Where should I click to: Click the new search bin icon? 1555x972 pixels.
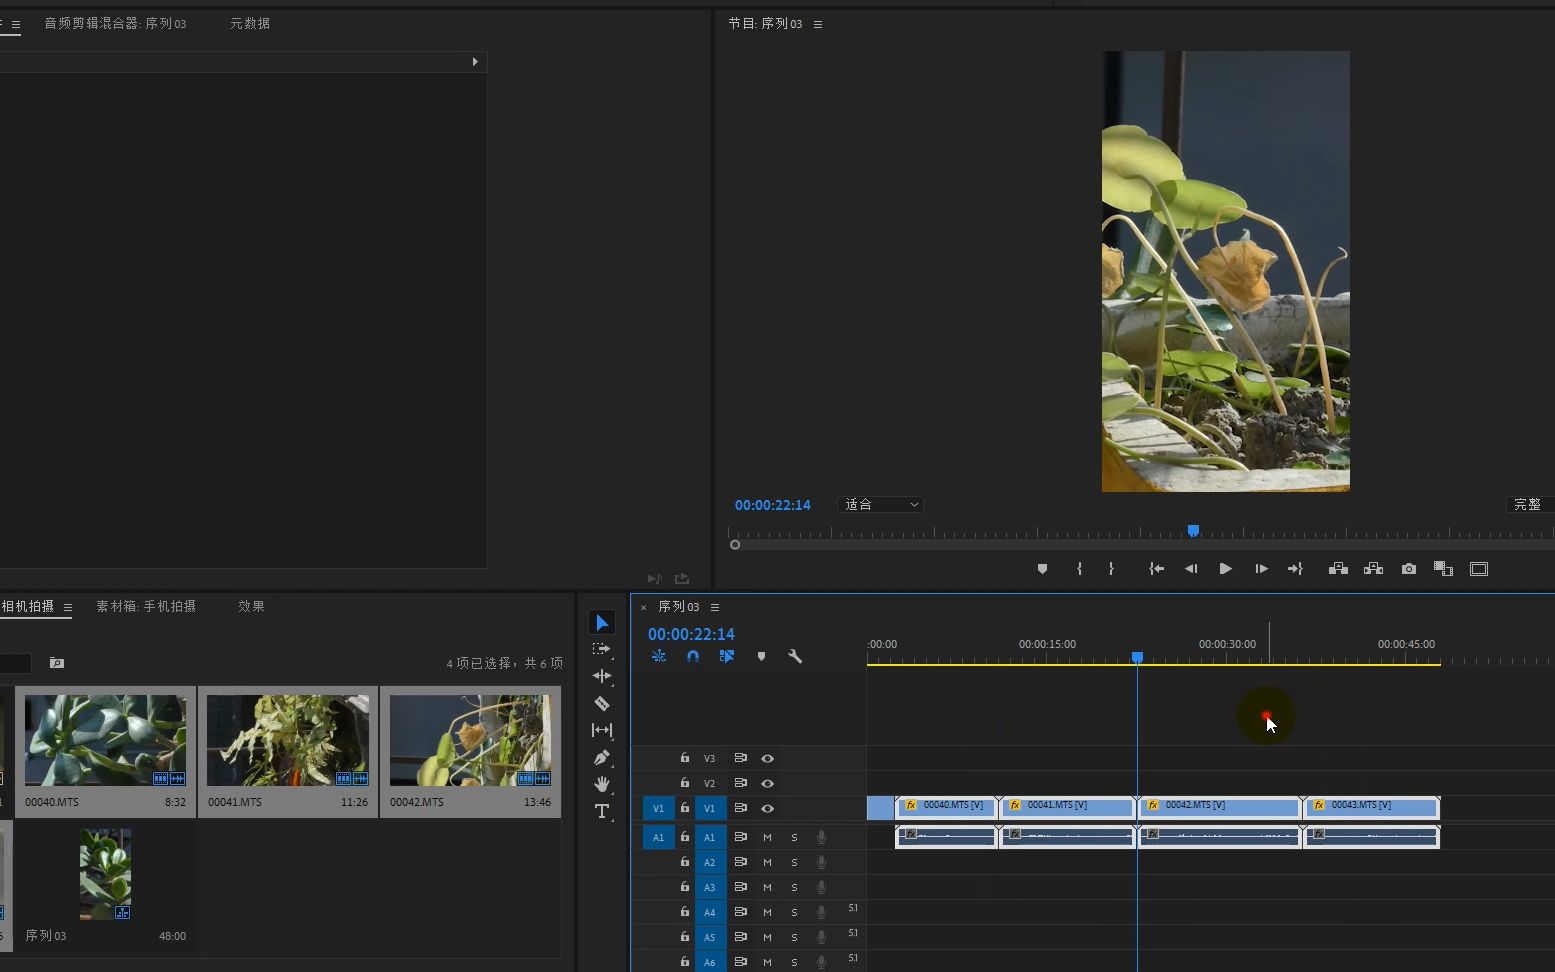(57, 663)
